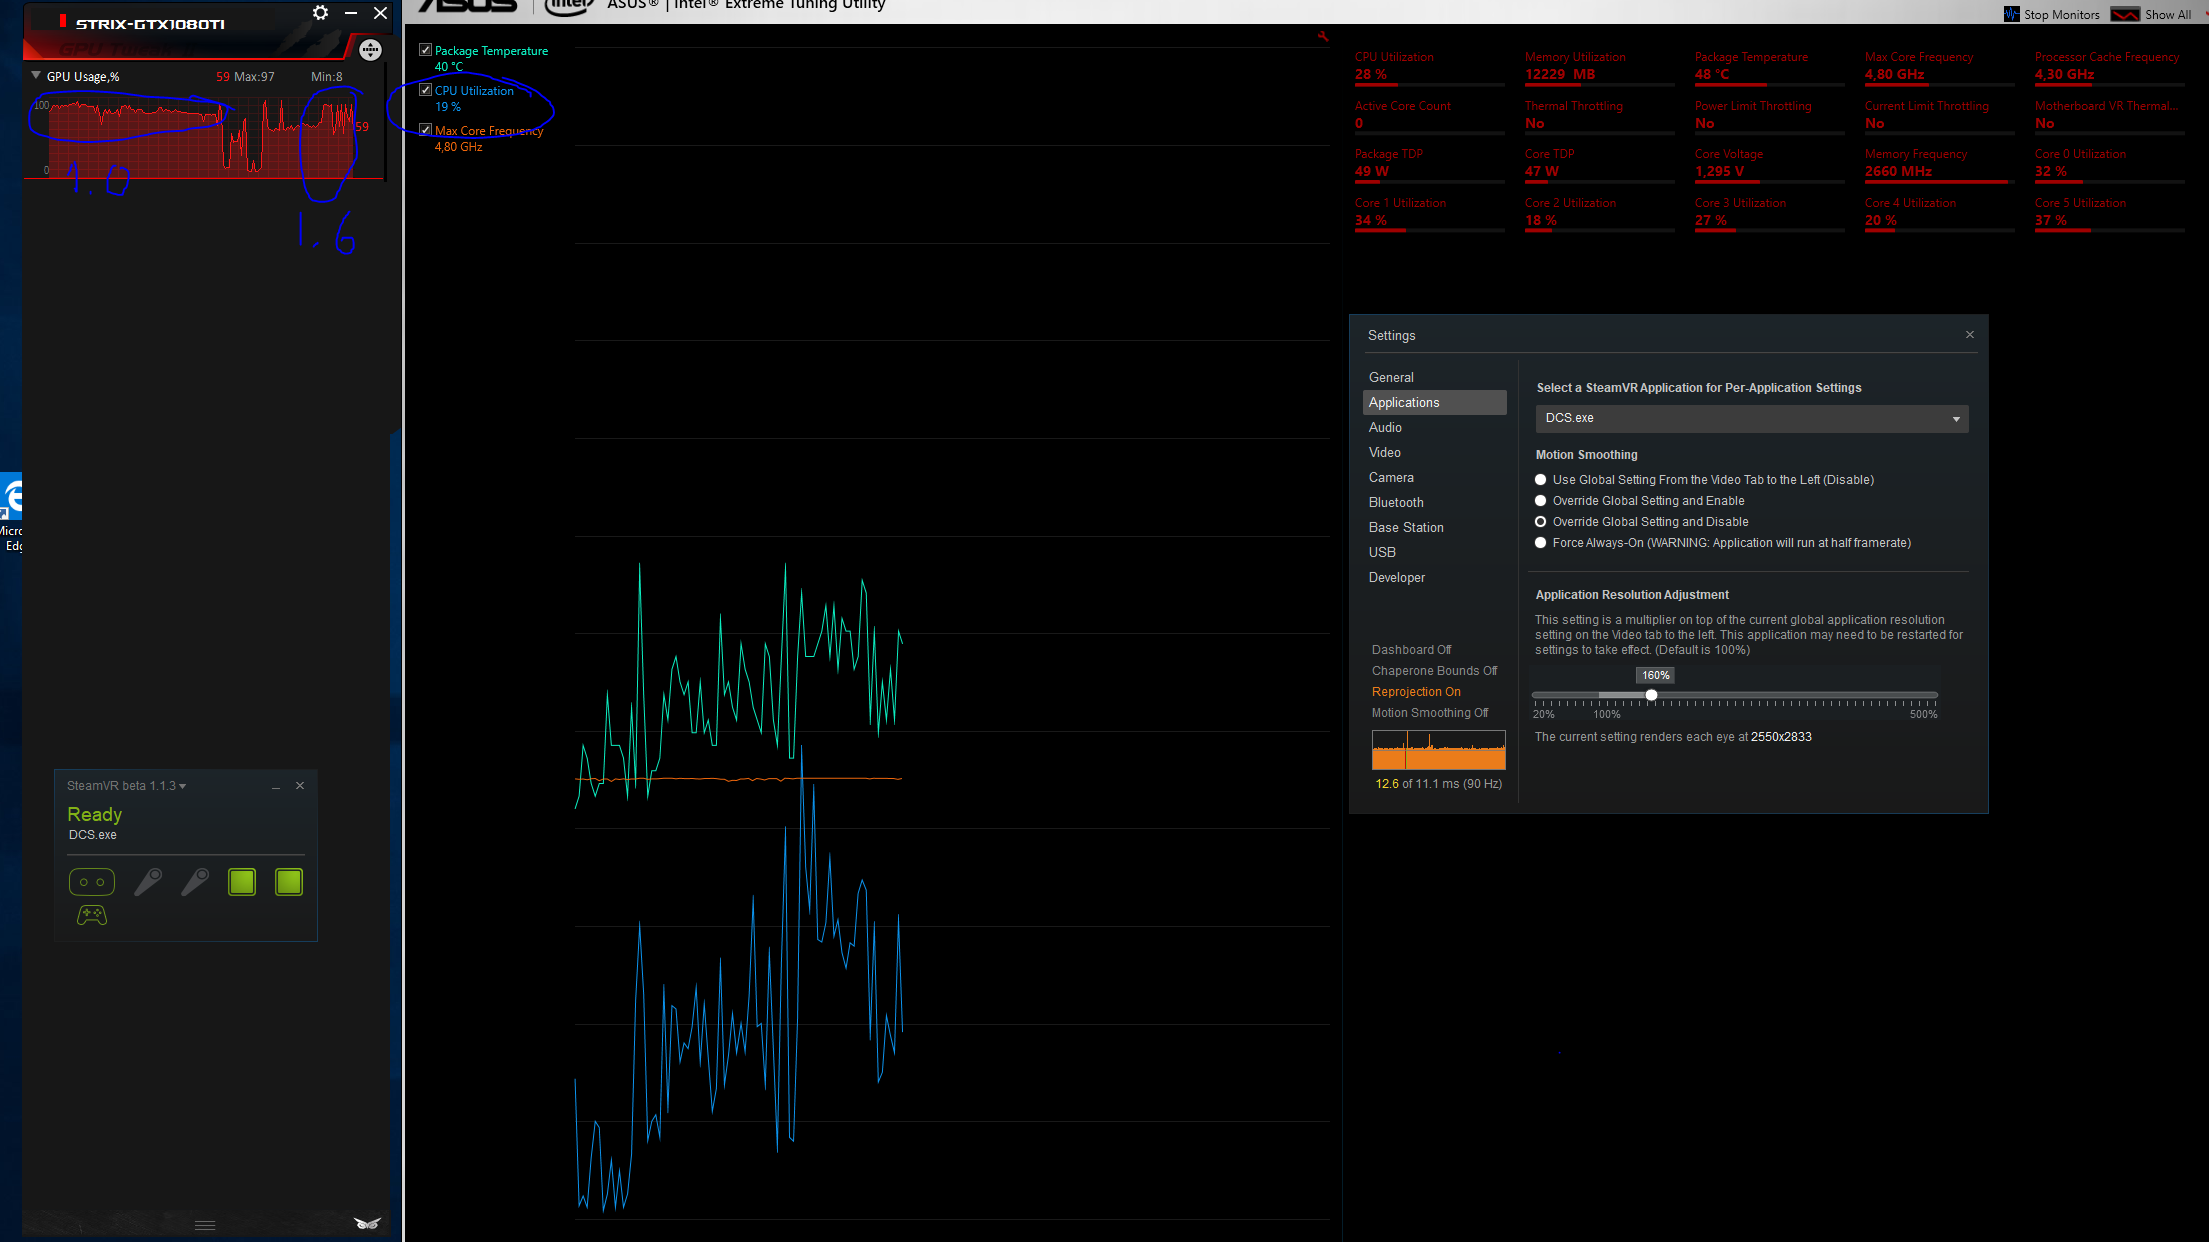Click the second green base station icon

coord(289,882)
